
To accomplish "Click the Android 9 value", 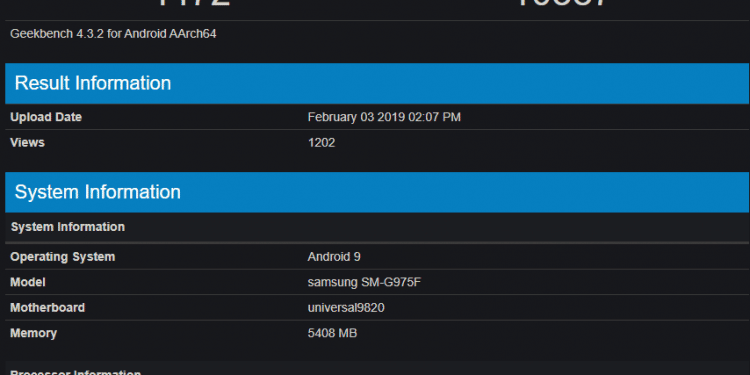I will point(334,257).
